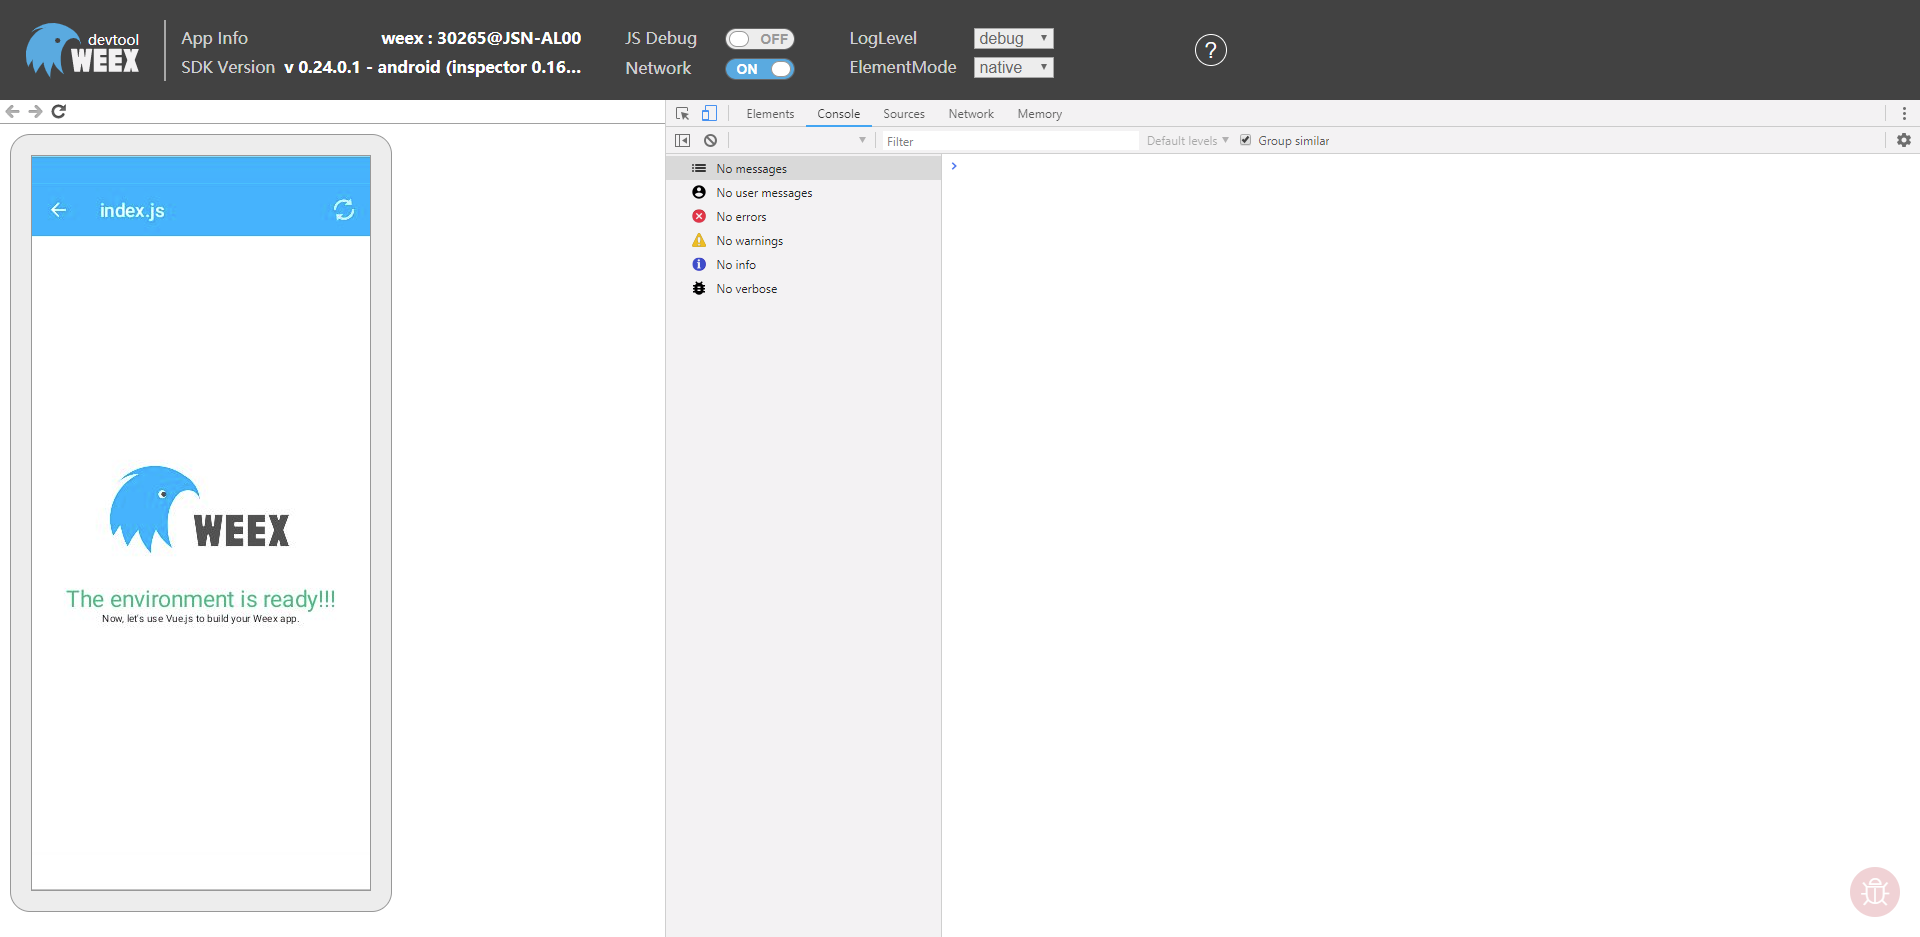Screen dimensions: 1920x937
Task: Click the 'Now, let's use Vue.js' subtitle
Action: click(x=200, y=619)
